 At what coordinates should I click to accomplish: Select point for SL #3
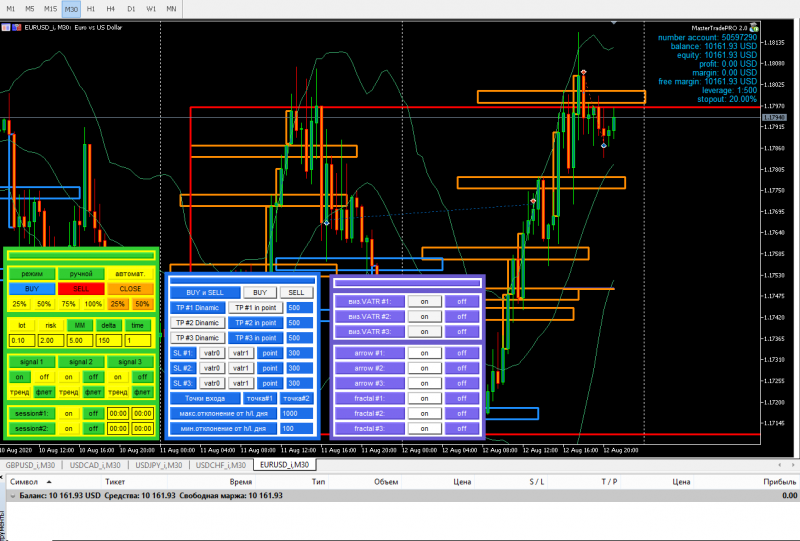[270, 383]
